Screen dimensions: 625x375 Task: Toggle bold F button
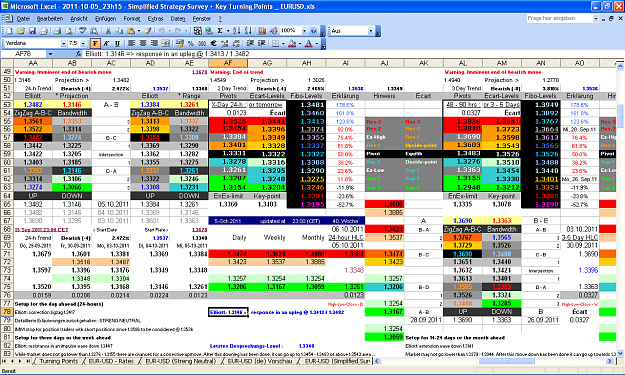pyautogui.click(x=95, y=43)
